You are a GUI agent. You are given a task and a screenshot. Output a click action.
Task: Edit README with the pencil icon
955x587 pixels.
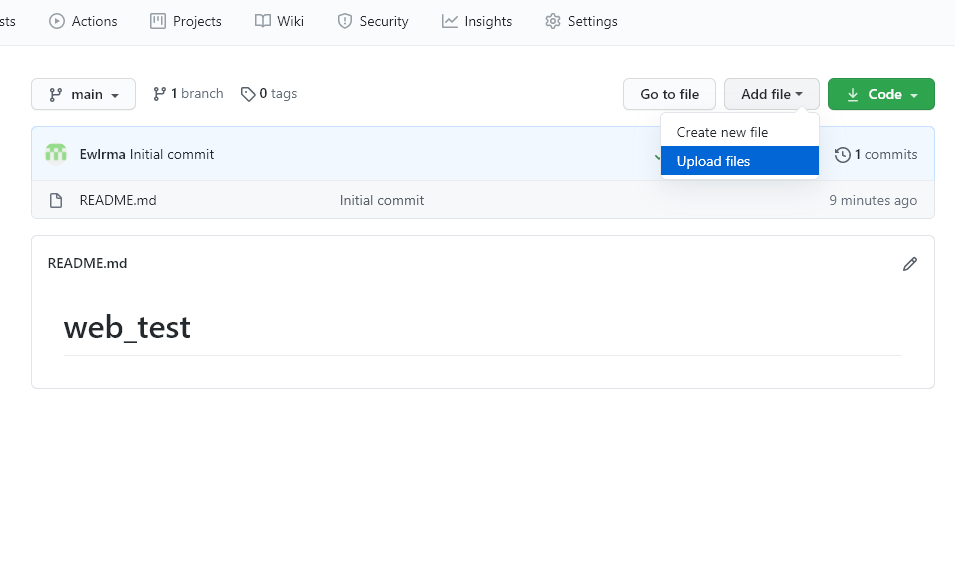coord(910,264)
